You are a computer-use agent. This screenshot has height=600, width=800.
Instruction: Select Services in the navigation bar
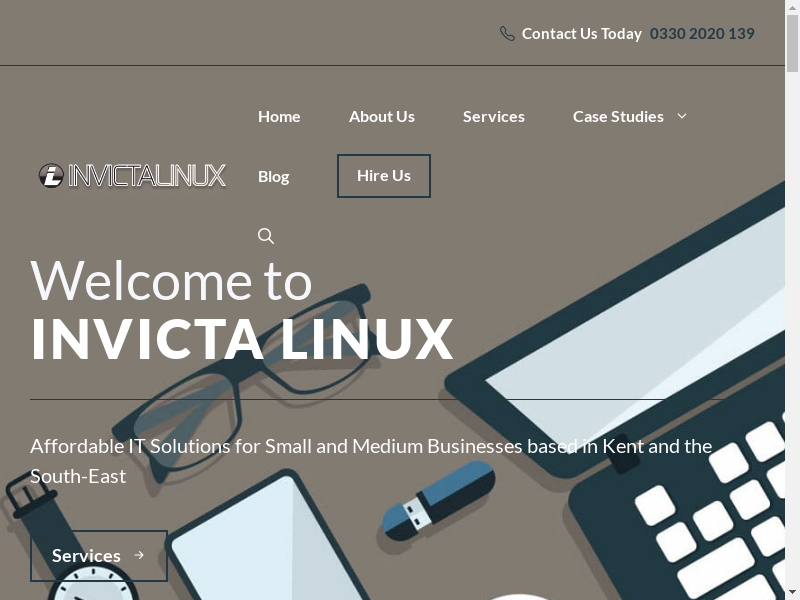tap(493, 116)
